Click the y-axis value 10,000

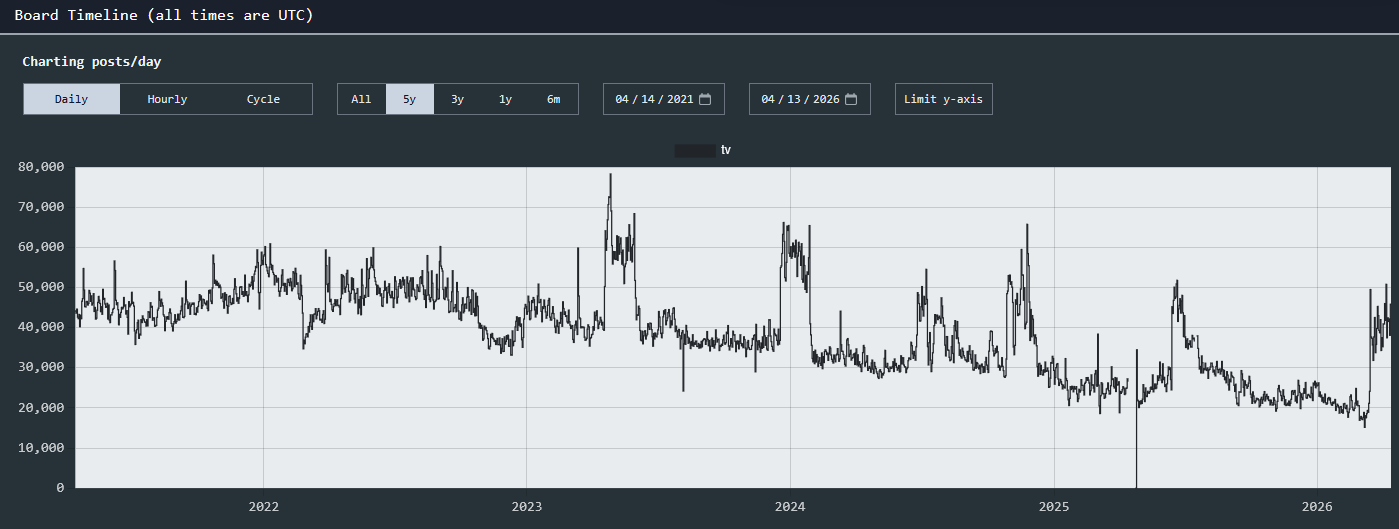(41, 448)
